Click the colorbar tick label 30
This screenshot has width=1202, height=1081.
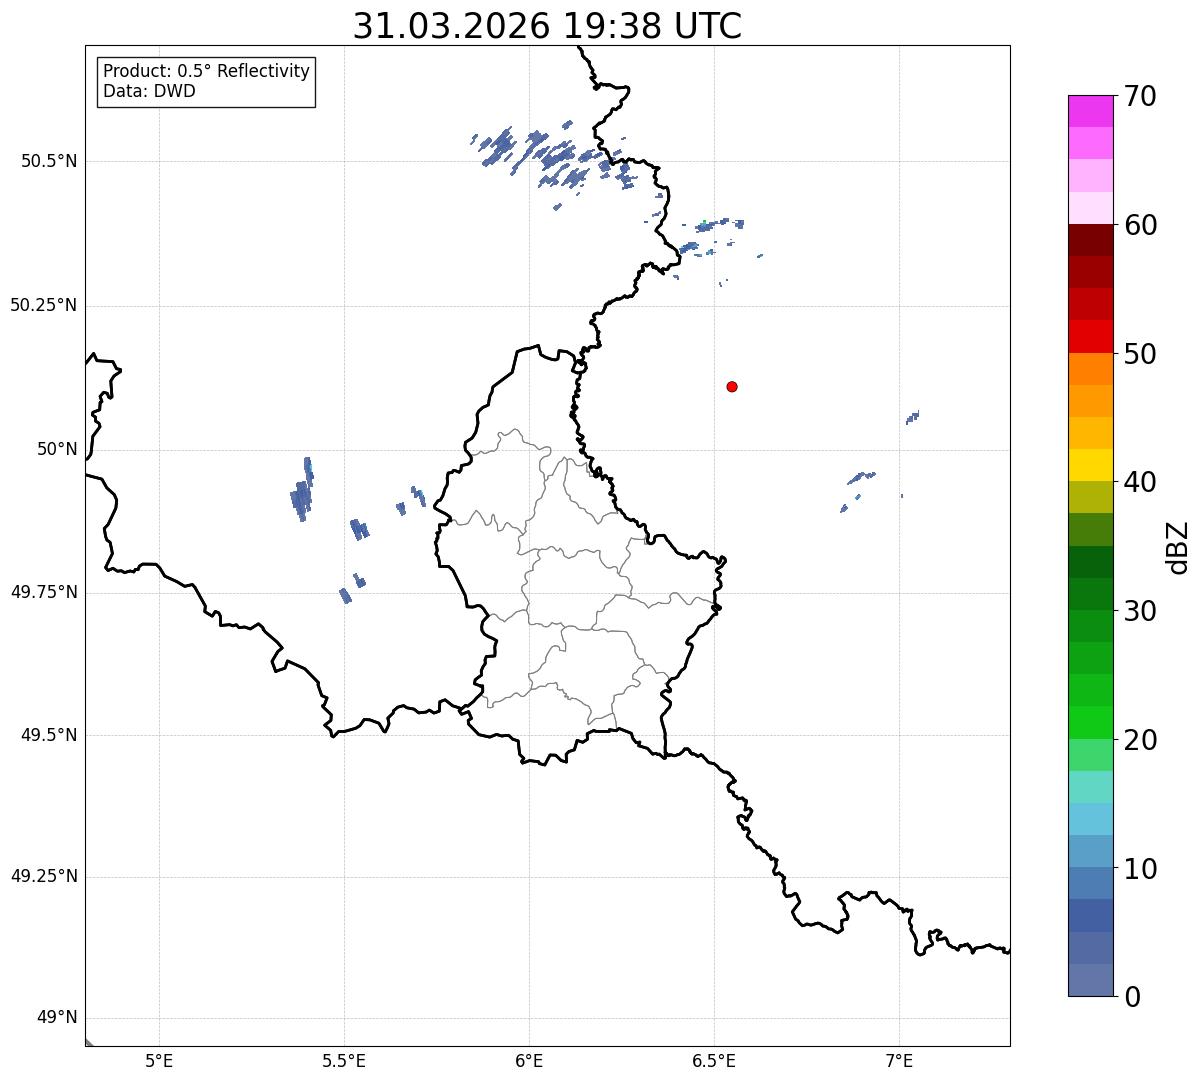[1140, 611]
